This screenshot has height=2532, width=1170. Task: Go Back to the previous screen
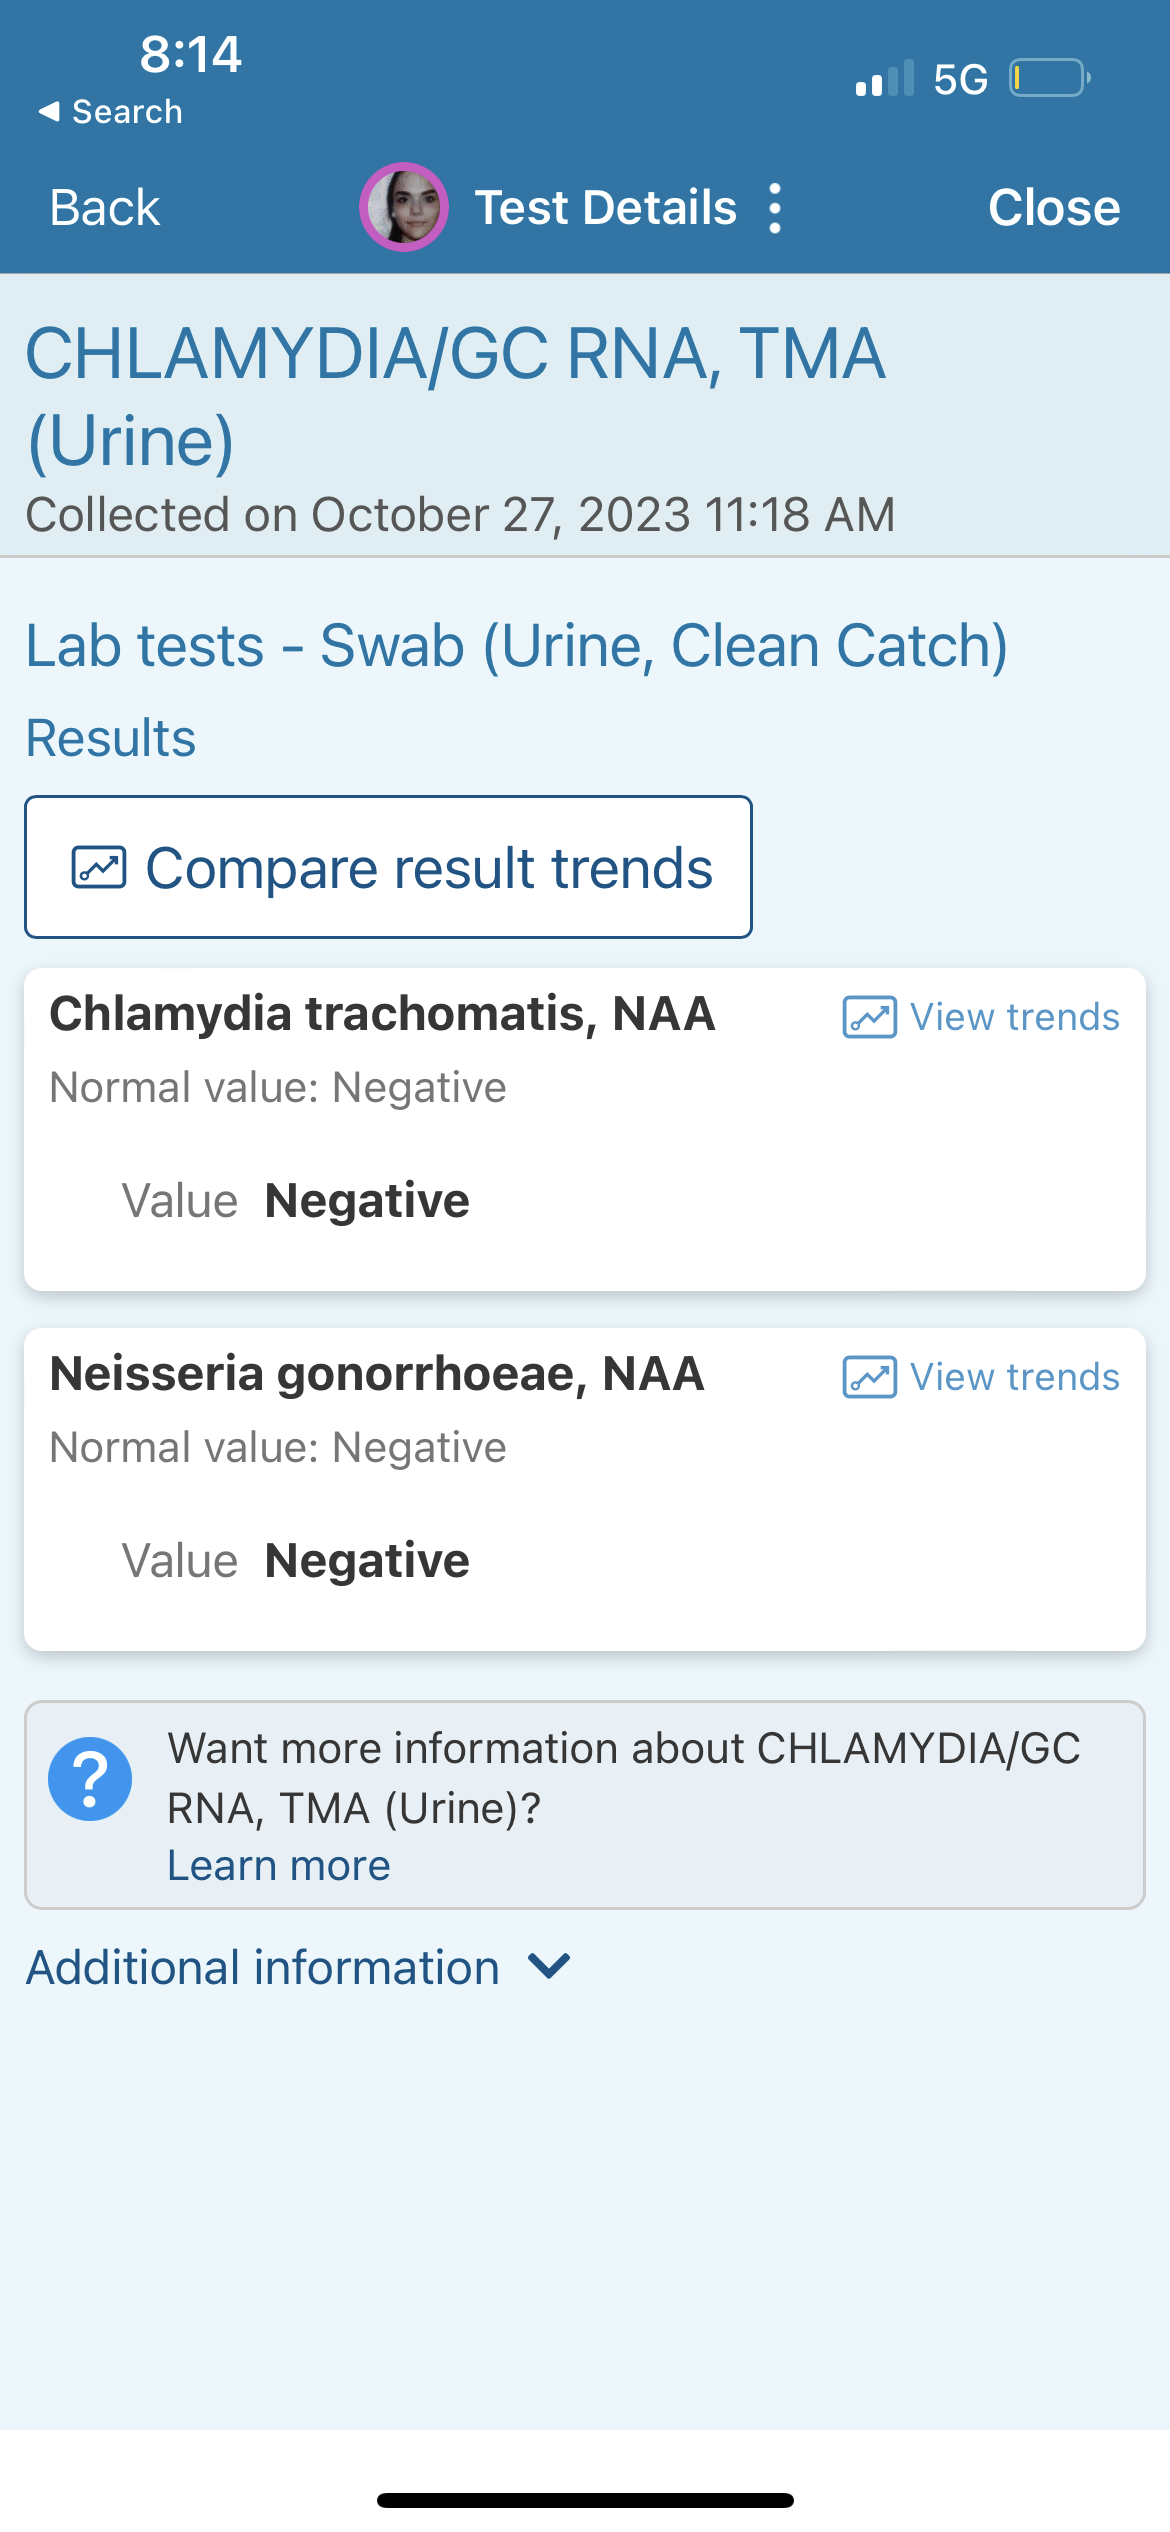[x=105, y=208]
